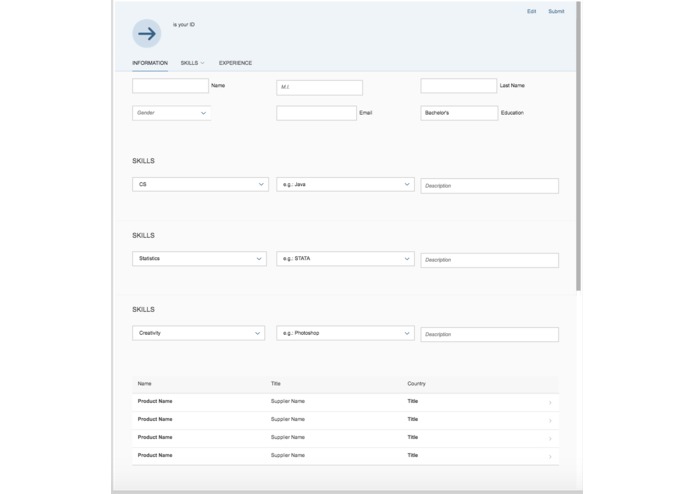Screen dimensions: 695x494
Task: Expand the CS skill category dropdown
Action: pos(200,184)
